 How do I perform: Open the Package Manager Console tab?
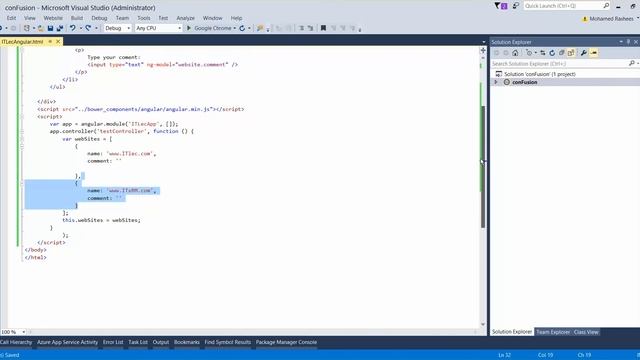[x=286, y=342]
